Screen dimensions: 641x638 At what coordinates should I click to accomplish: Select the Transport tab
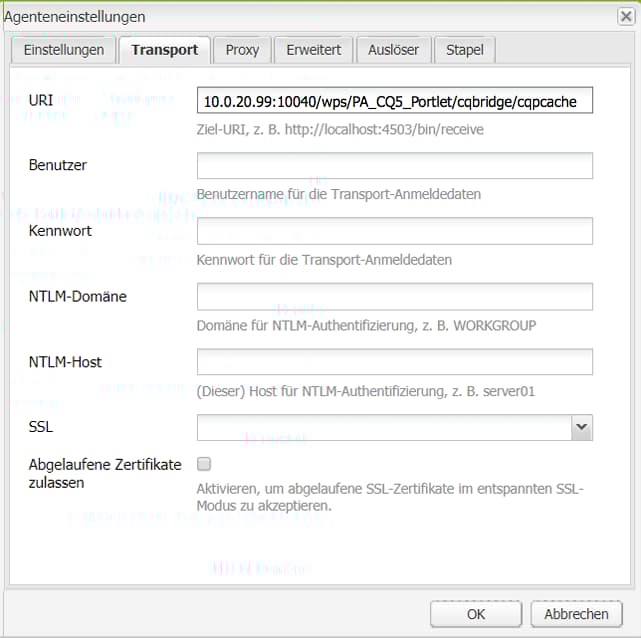(165, 50)
